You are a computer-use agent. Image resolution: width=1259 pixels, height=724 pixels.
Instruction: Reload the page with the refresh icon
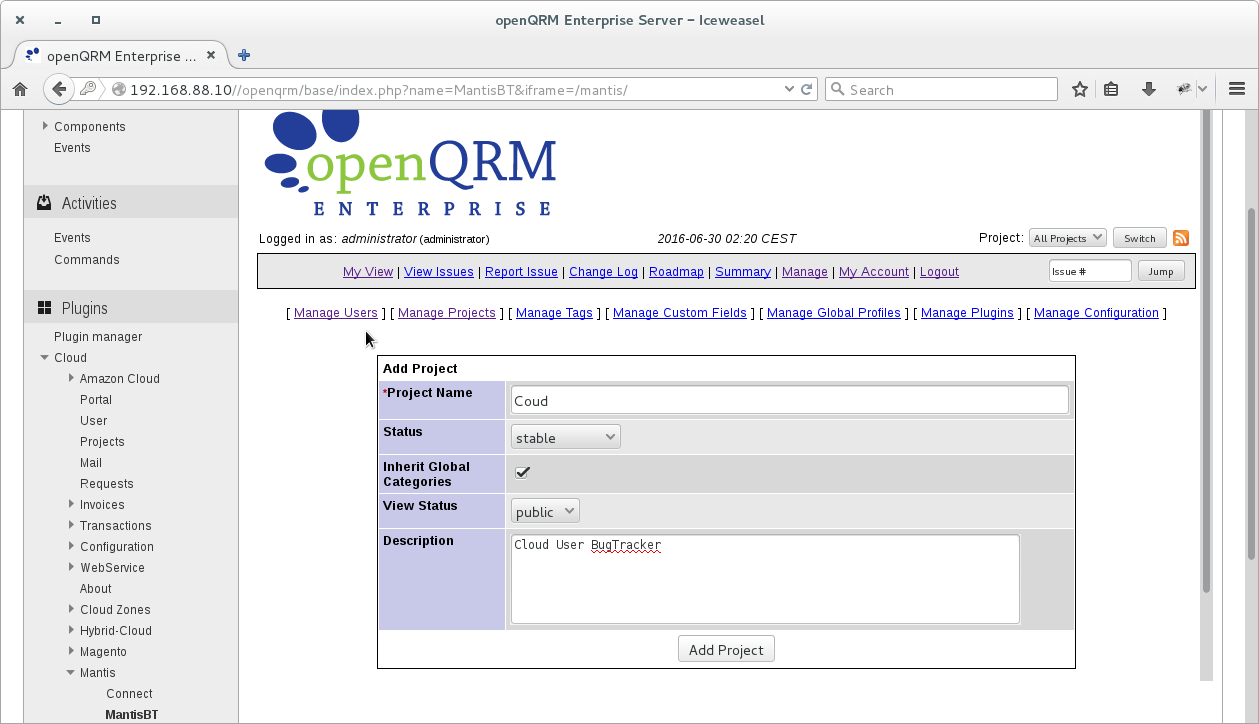pyautogui.click(x=807, y=89)
